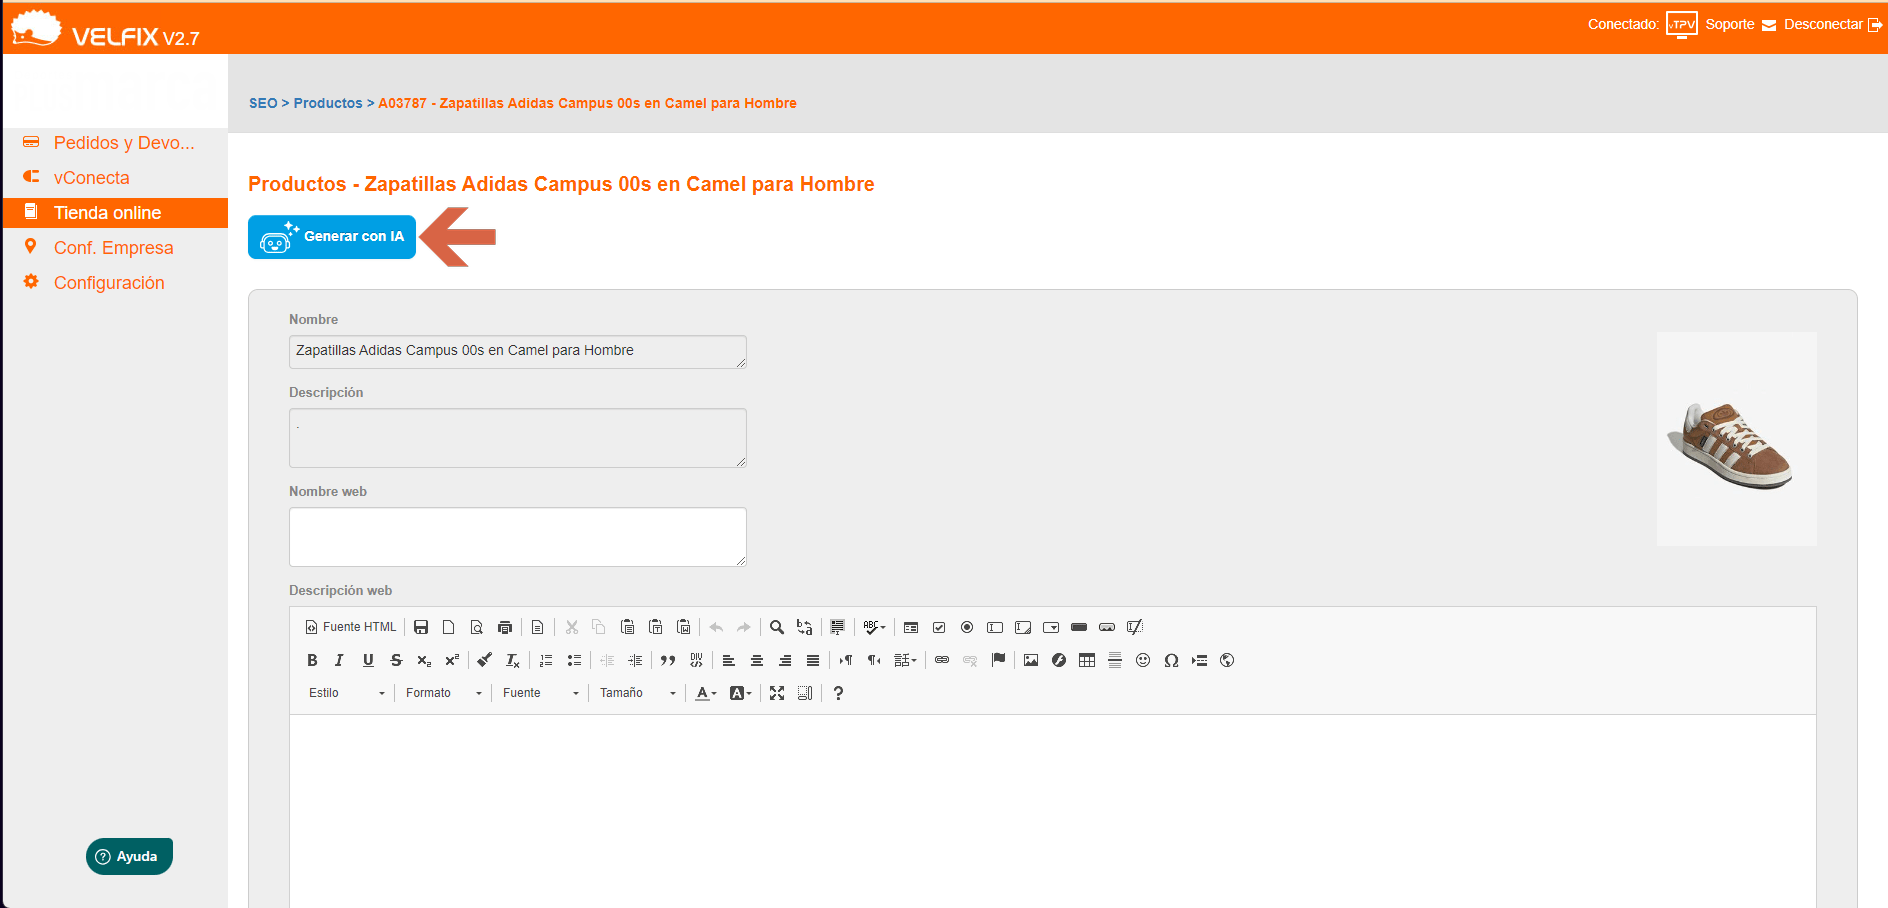
Task: Click the Remove Format icon
Action: tap(513, 660)
